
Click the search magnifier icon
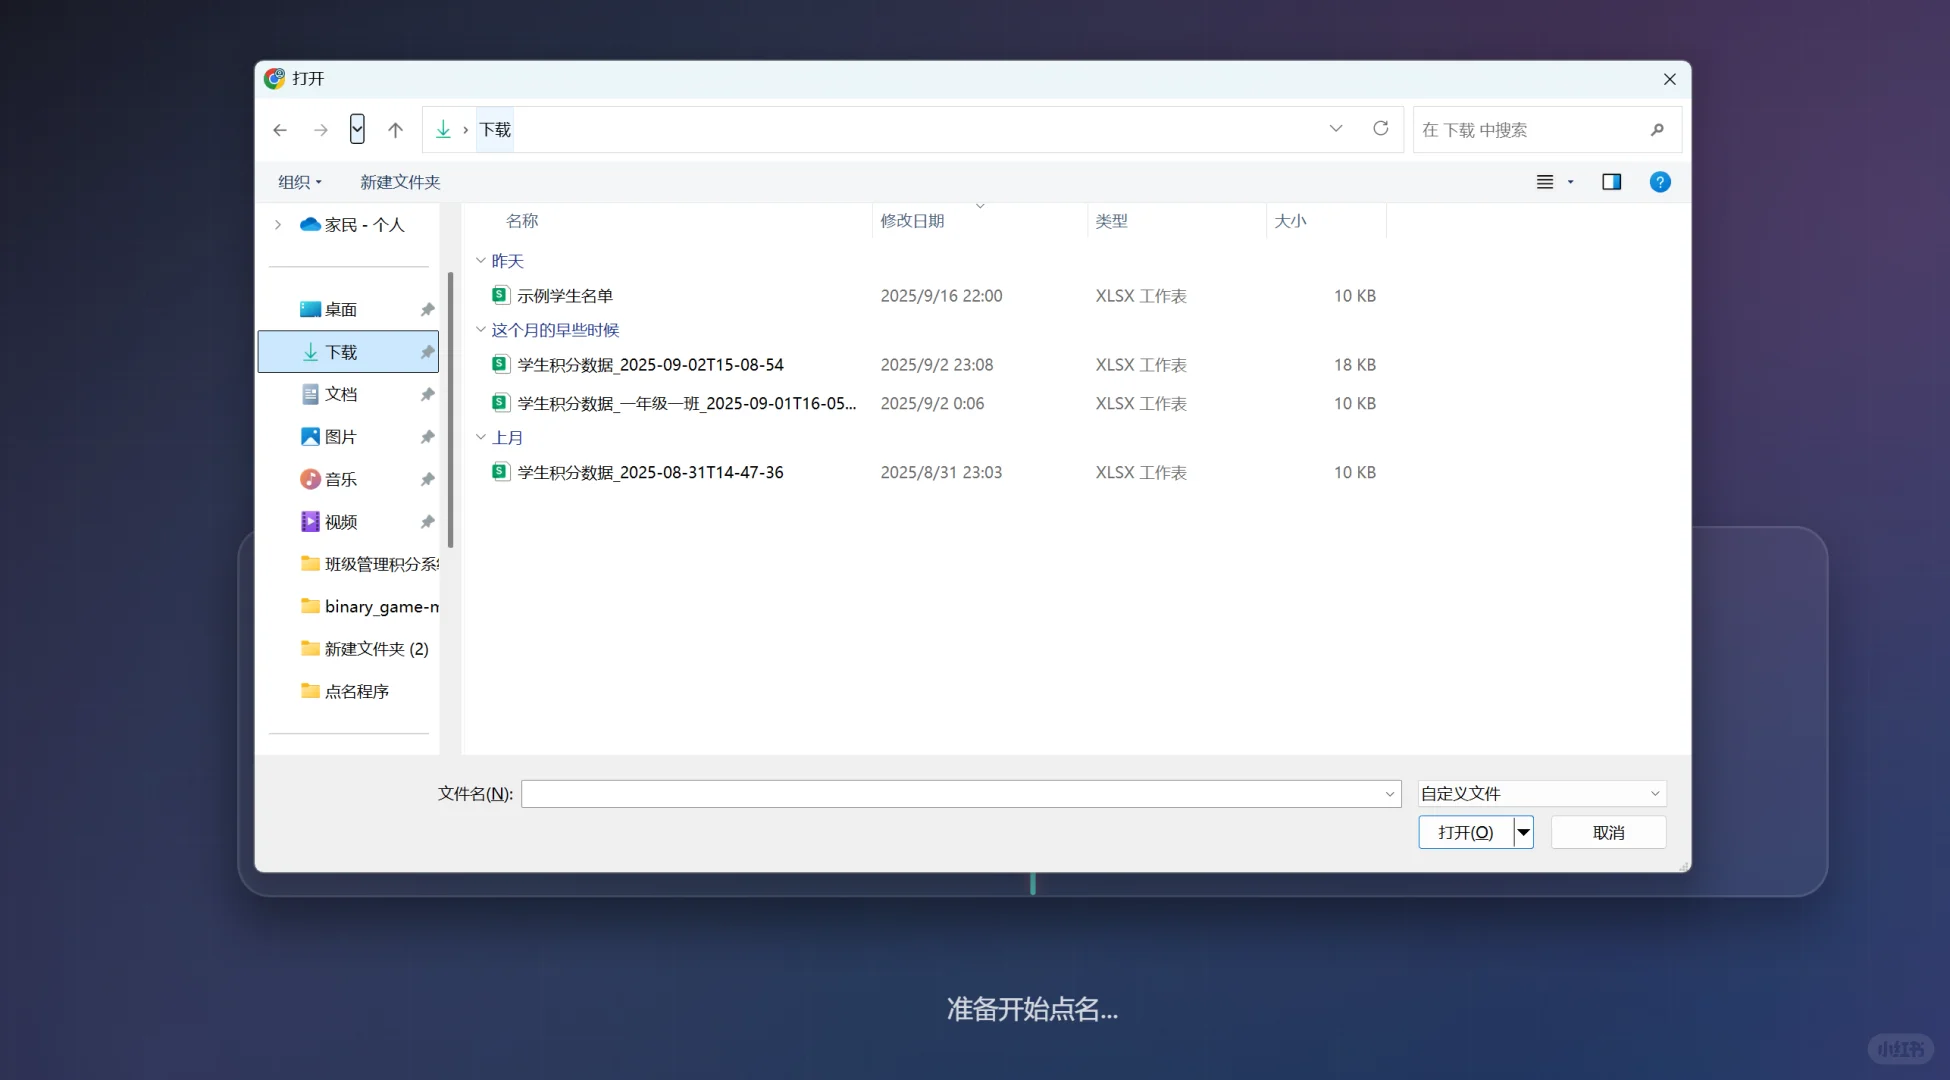tap(1657, 130)
